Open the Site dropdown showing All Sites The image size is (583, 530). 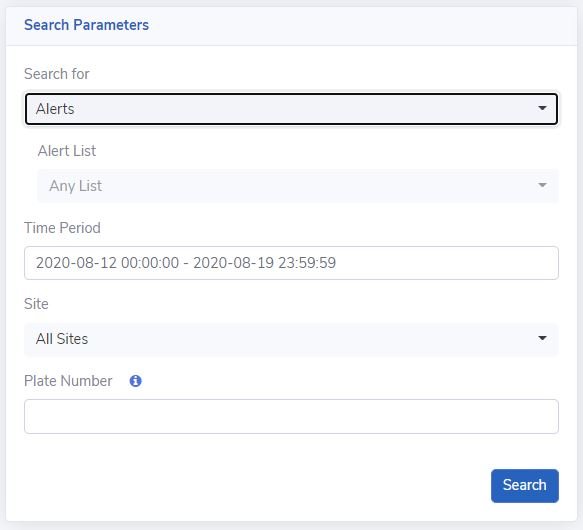coord(292,339)
